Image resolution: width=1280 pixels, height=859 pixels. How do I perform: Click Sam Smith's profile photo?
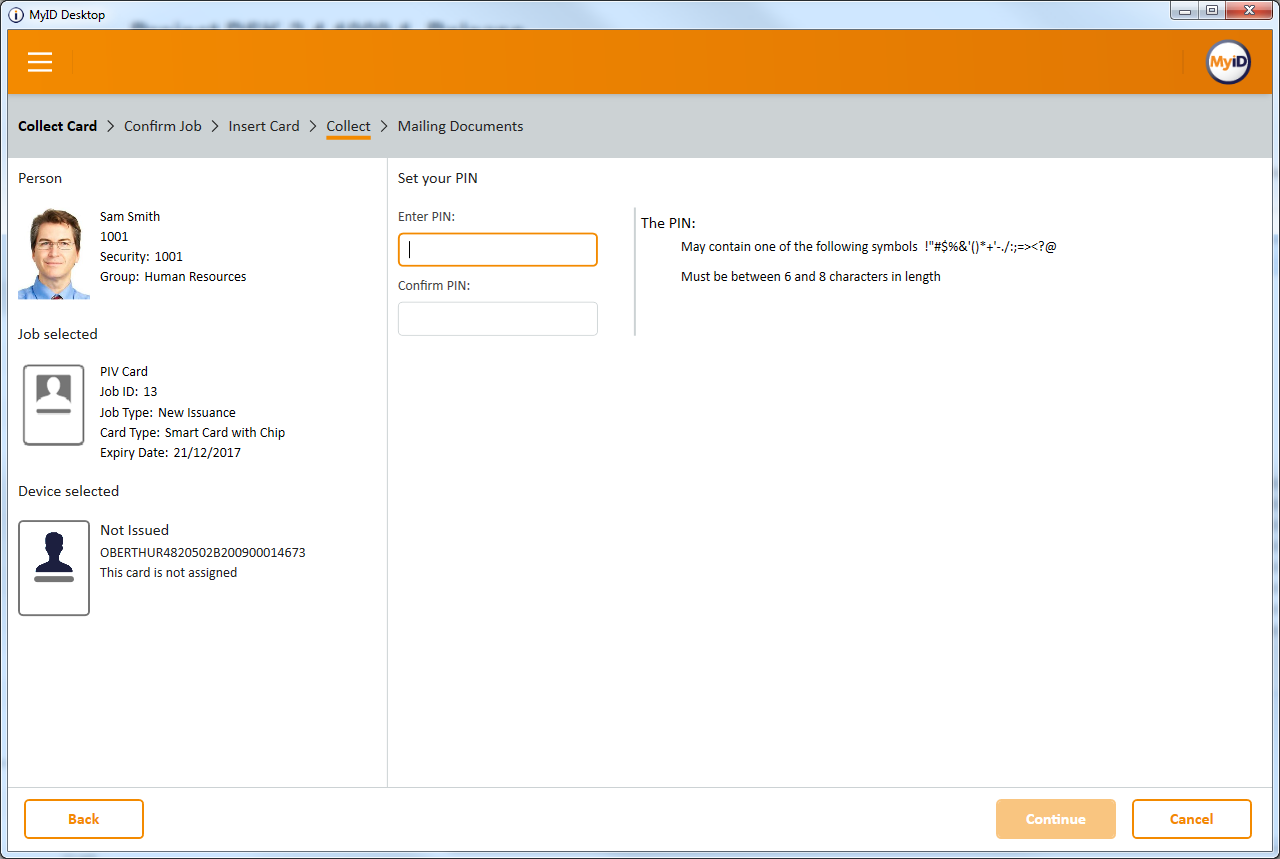(x=54, y=254)
